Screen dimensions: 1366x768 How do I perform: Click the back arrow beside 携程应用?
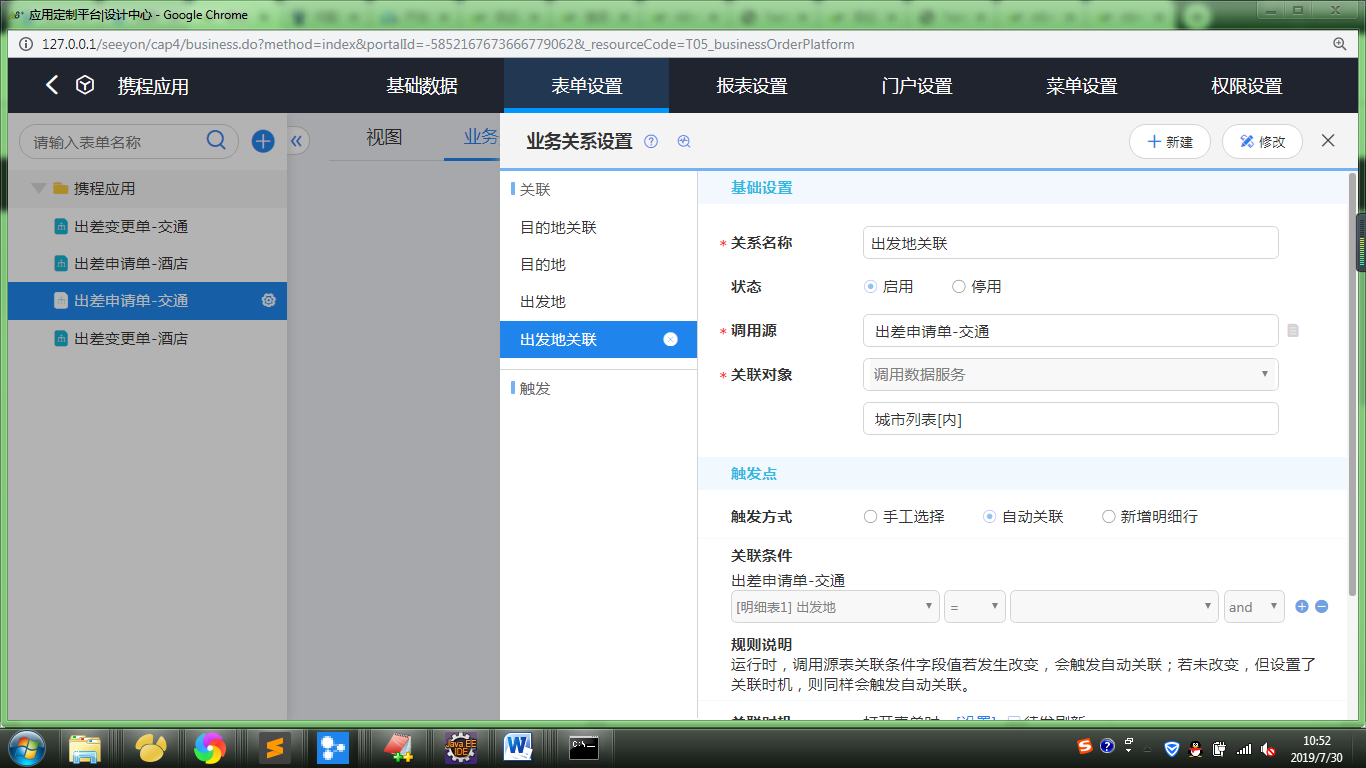click(x=52, y=86)
